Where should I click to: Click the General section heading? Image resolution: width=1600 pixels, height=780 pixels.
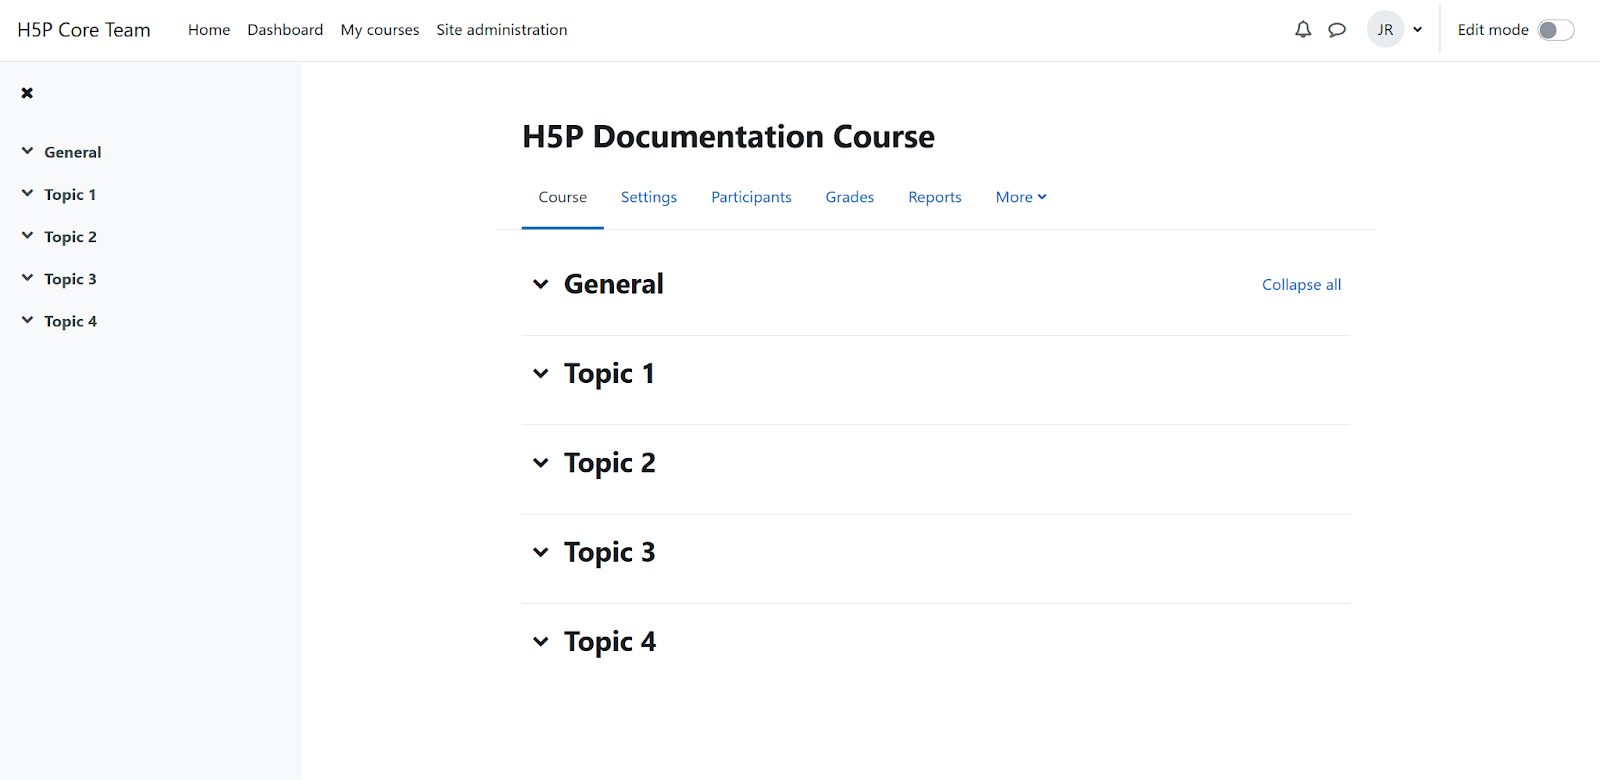click(x=614, y=284)
